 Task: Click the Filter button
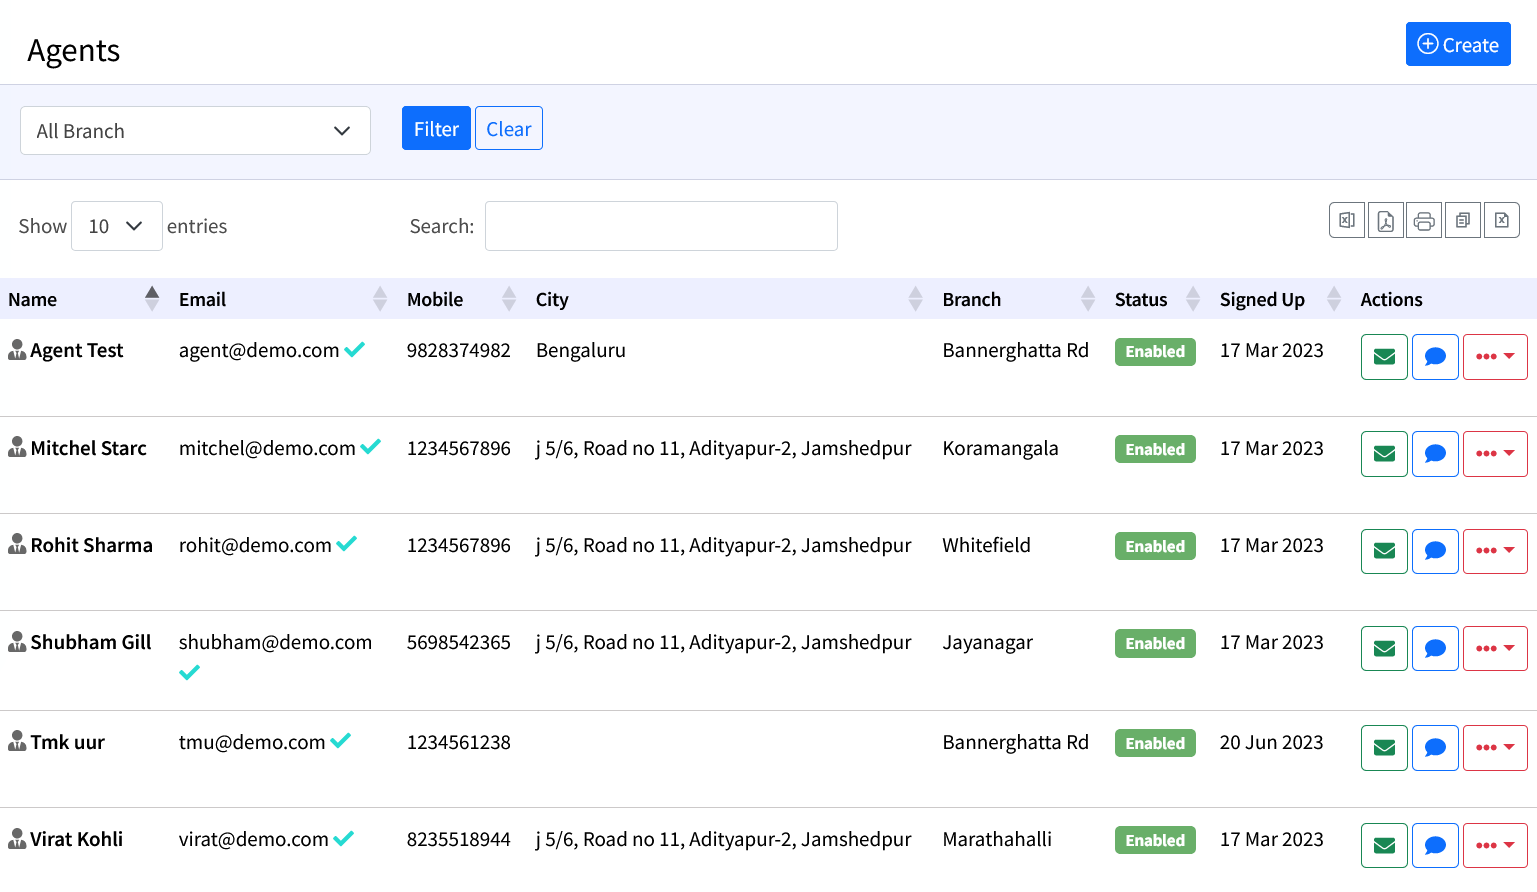tap(436, 129)
